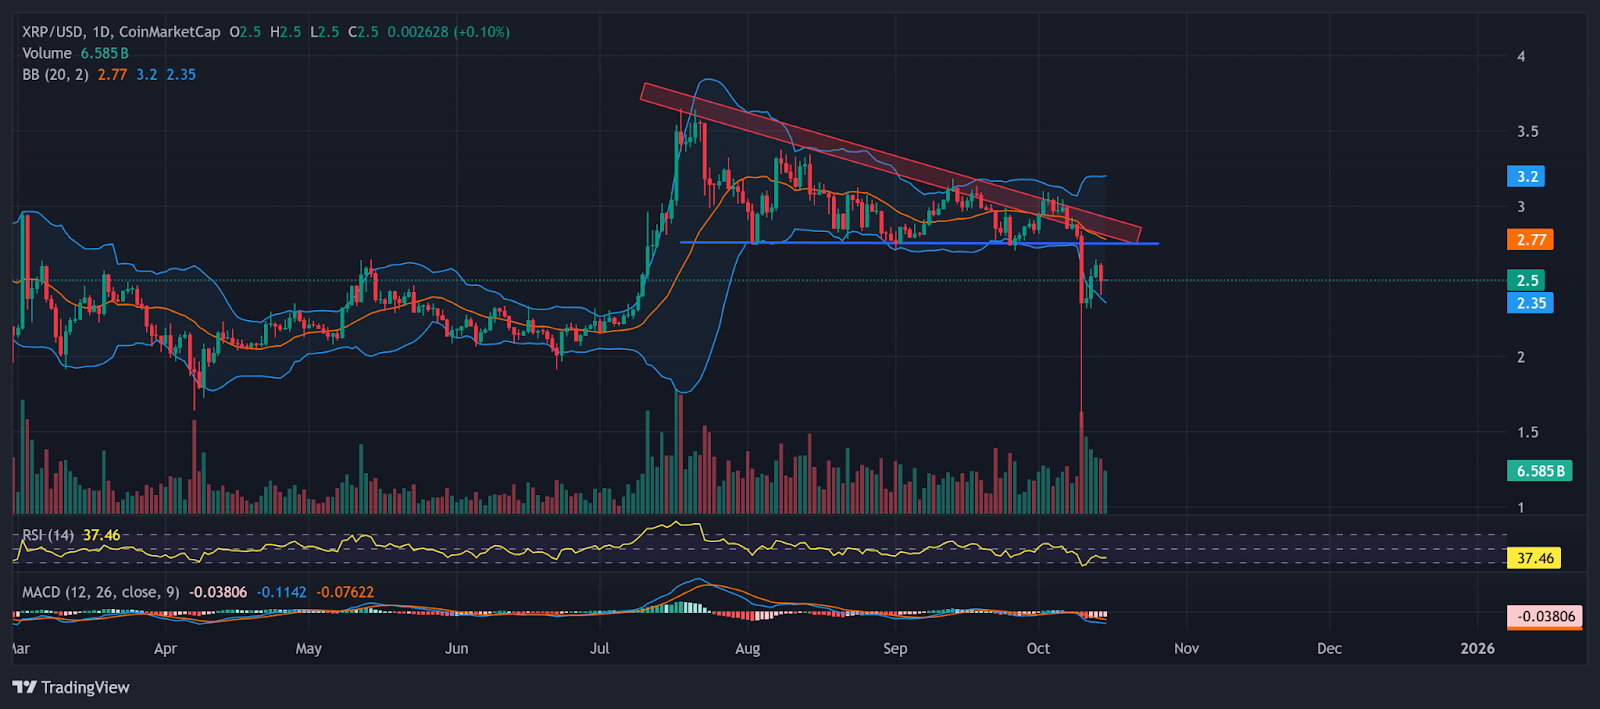Select the Volume indicator legend
Image resolution: width=1600 pixels, height=709 pixels.
pos(47,53)
